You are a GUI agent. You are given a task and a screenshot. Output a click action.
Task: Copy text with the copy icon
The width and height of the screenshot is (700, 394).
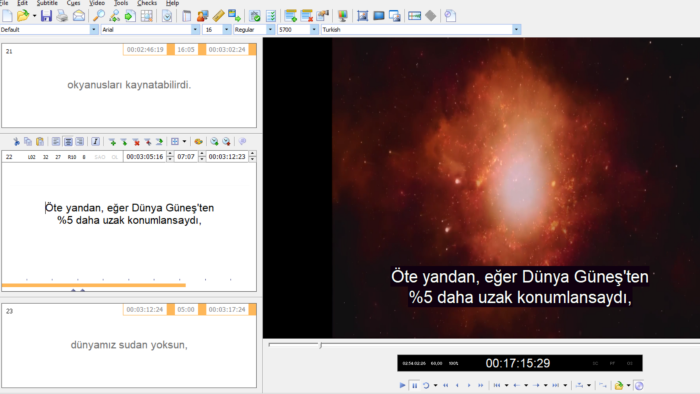[28, 142]
